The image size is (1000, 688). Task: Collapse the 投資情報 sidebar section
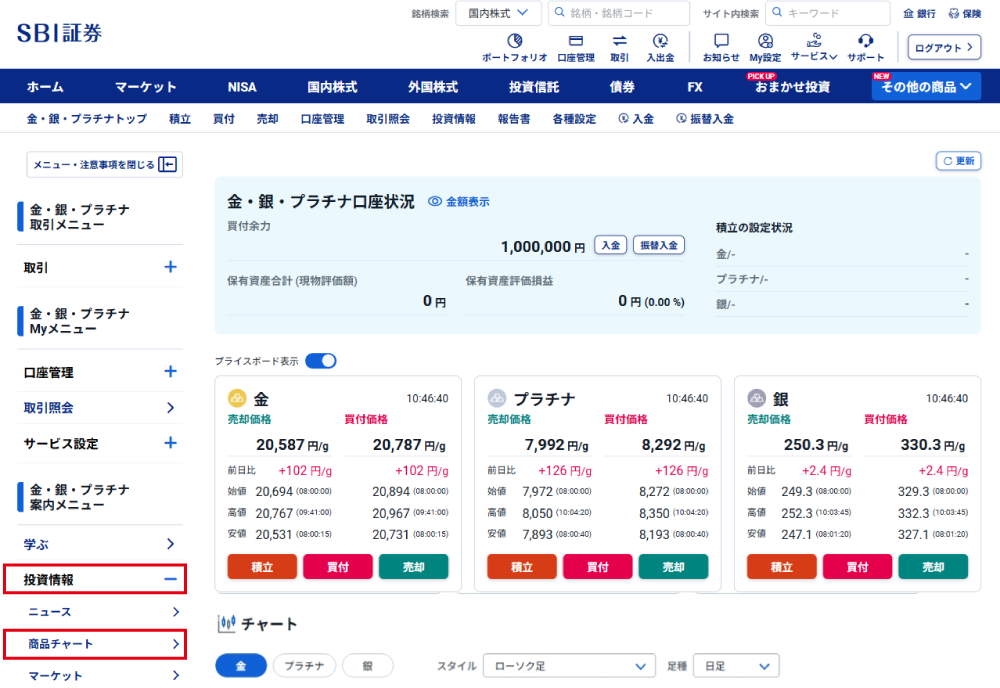tap(170, 579)
